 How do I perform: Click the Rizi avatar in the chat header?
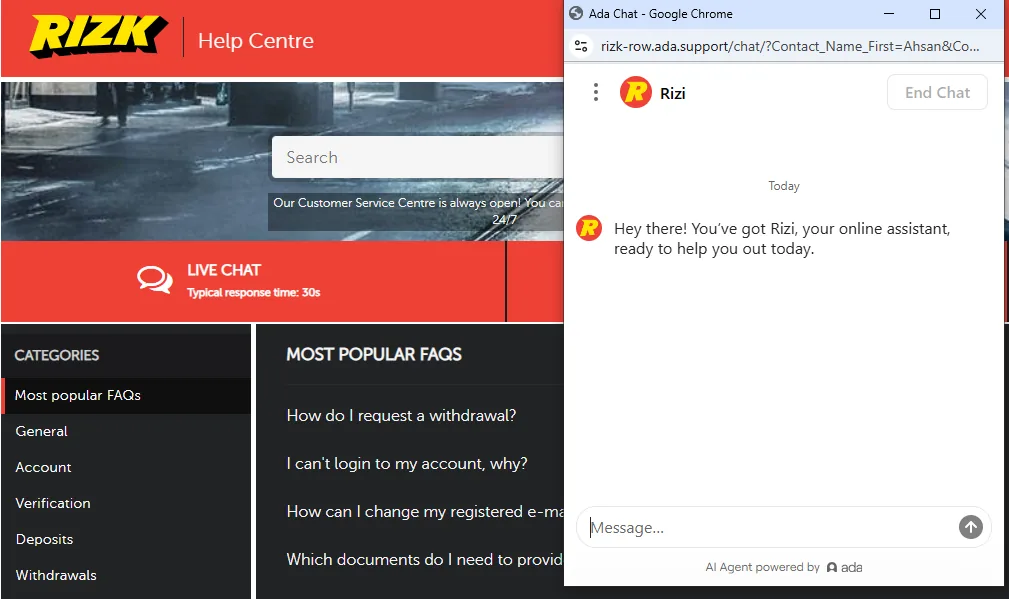pos(636,92)
